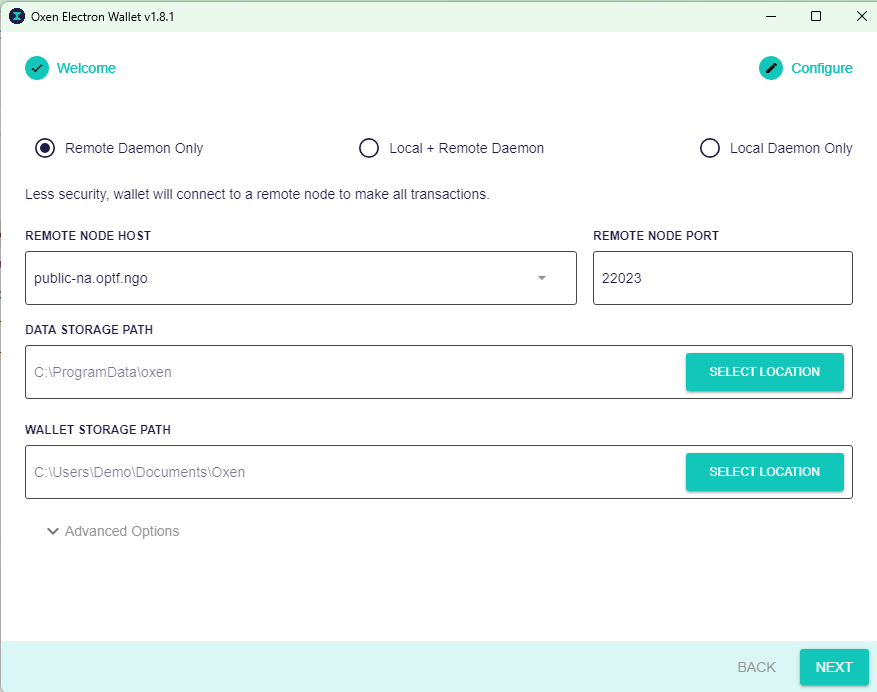Select Remote Daemon Only radio button

click(x=45, y=148)
